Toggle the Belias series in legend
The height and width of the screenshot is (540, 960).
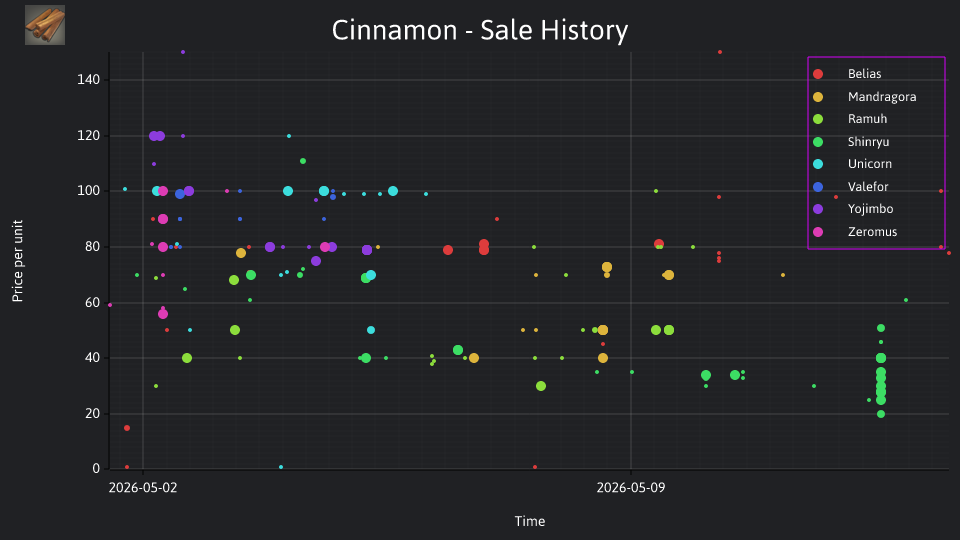pyautogui.click(x=864, y=74)
